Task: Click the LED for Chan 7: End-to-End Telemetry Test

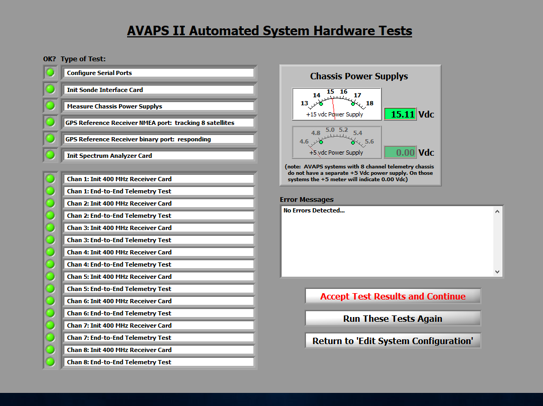Action: 50,337
